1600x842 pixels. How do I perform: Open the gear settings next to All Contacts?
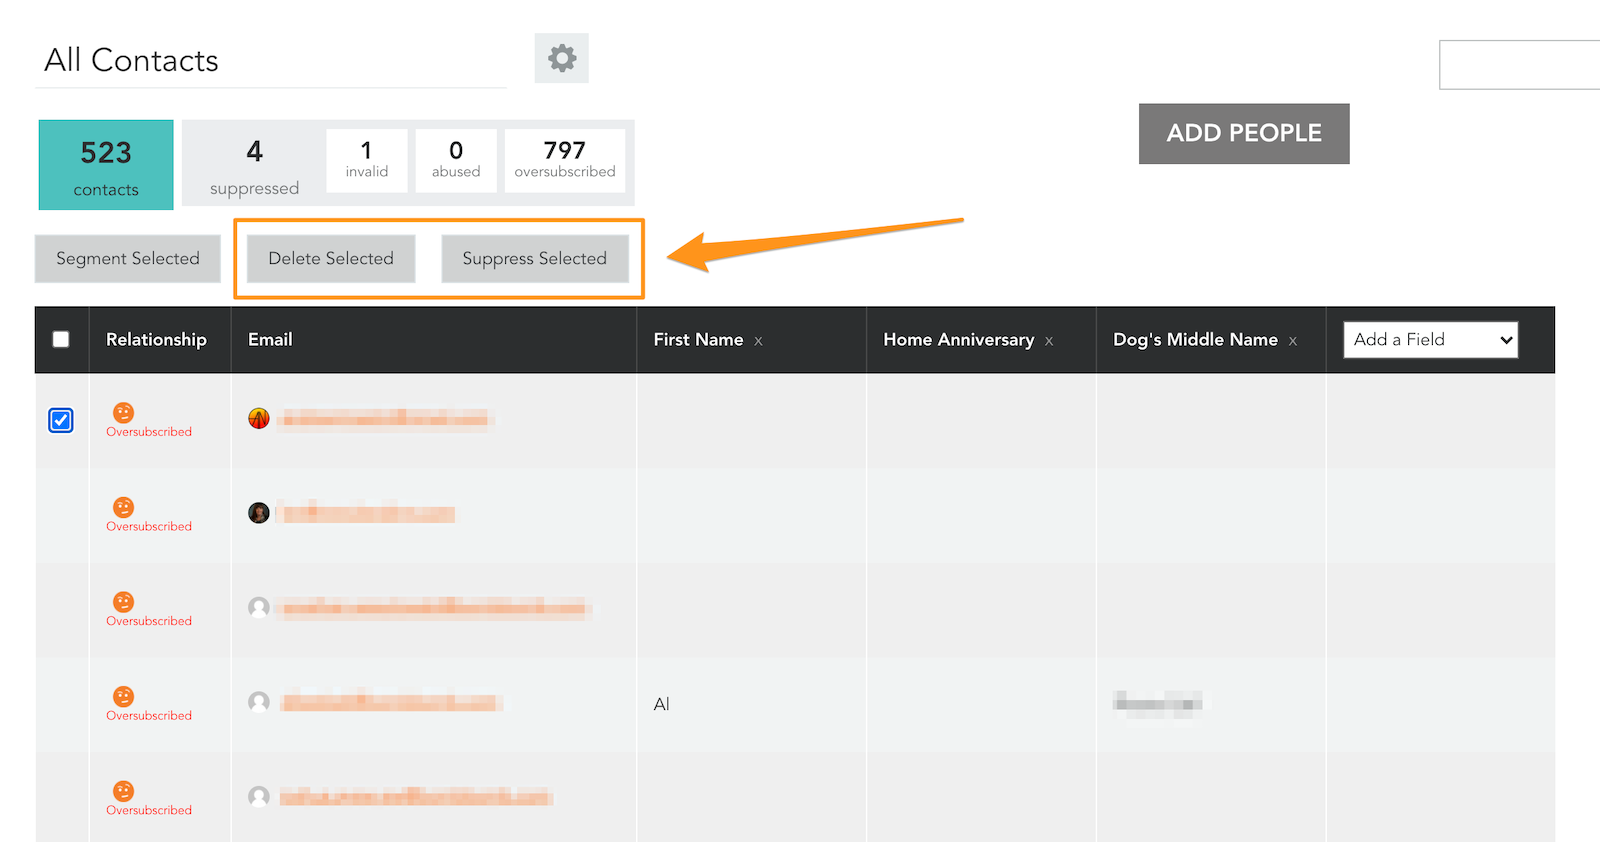tap(561, 58)
